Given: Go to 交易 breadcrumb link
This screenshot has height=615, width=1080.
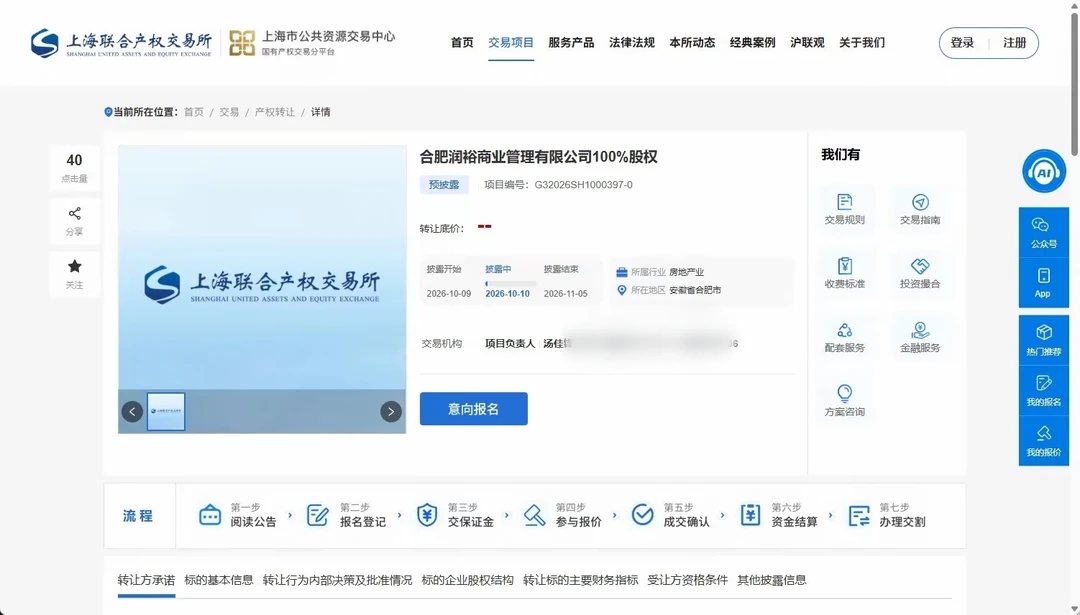Looking at the screenshot, I should tap(229, 112).
